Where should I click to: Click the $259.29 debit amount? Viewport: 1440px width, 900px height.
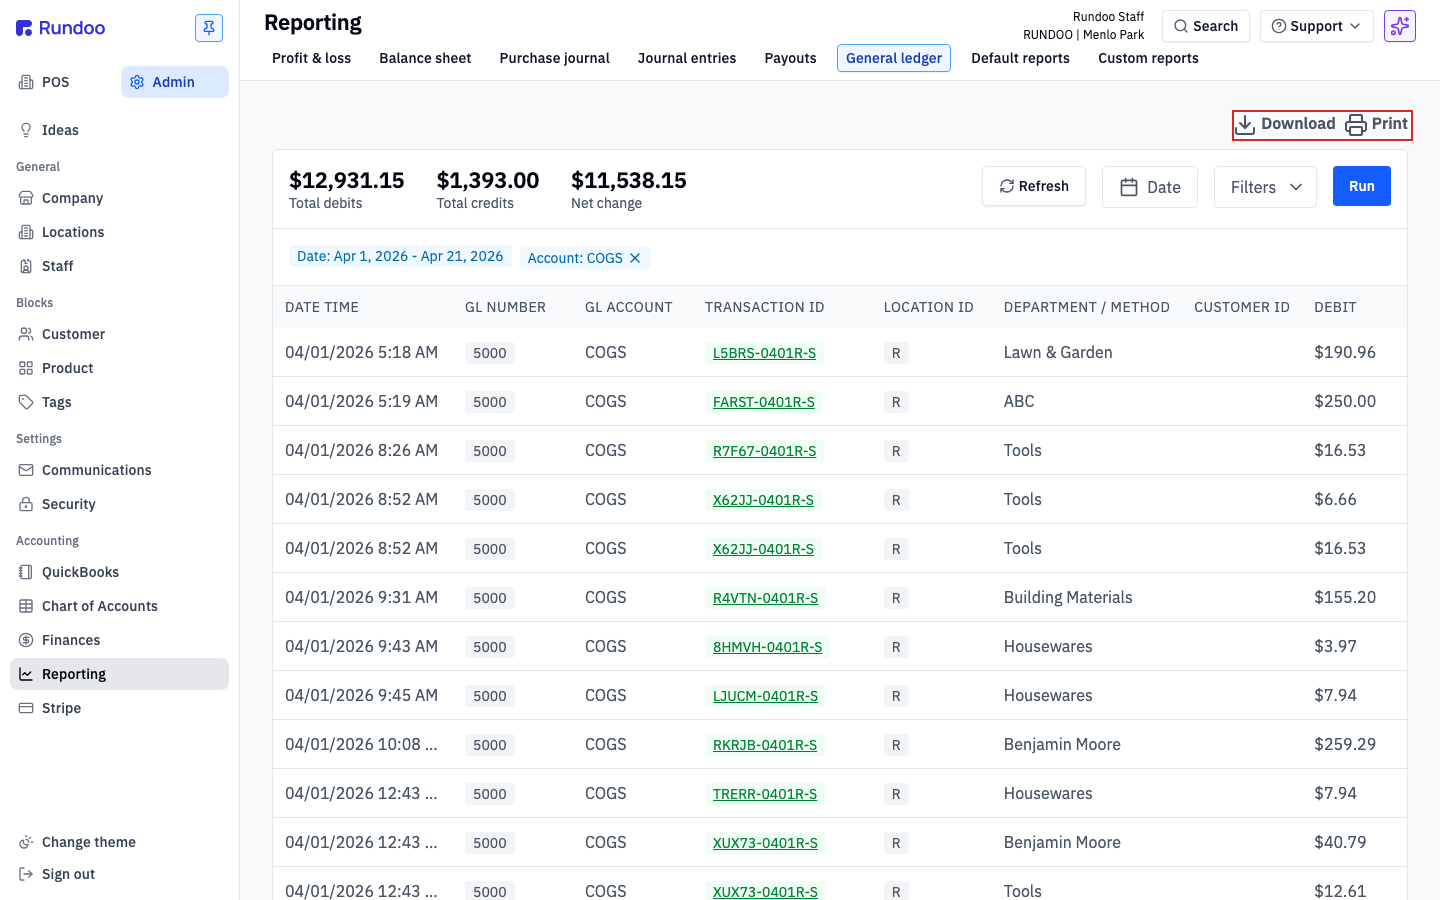[1345, 744]
